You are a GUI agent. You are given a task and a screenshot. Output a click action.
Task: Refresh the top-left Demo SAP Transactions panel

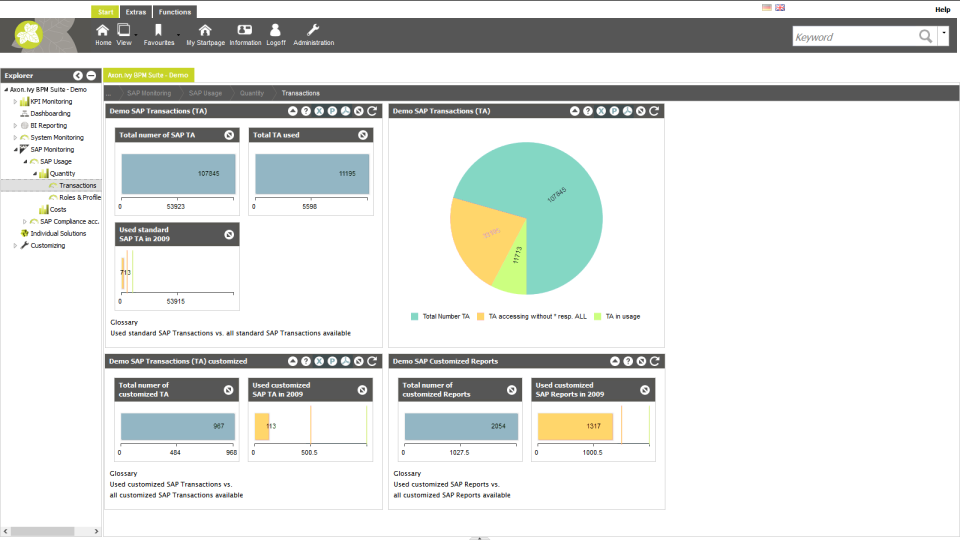(x=372, y=111)
